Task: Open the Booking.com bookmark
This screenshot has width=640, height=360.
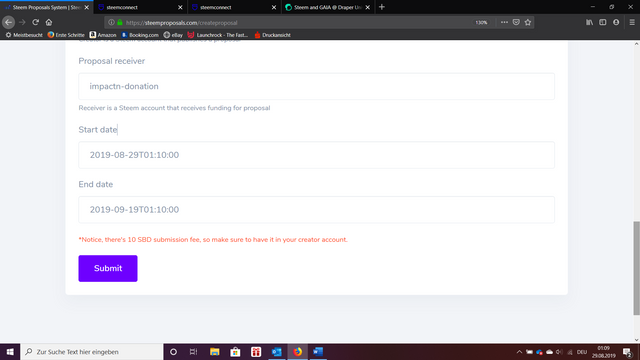Action: click(x=140, y=35)
